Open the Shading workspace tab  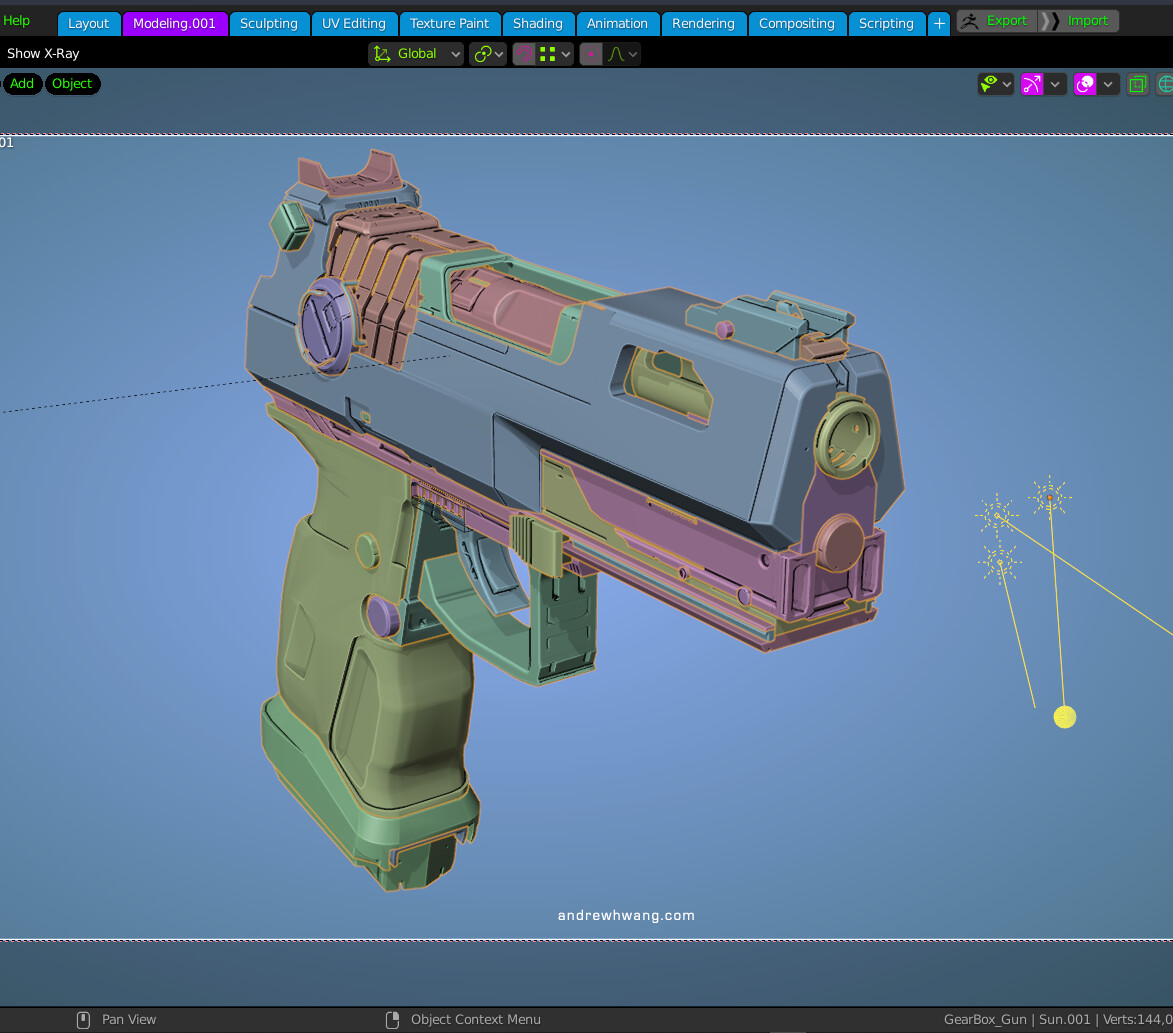538,23
